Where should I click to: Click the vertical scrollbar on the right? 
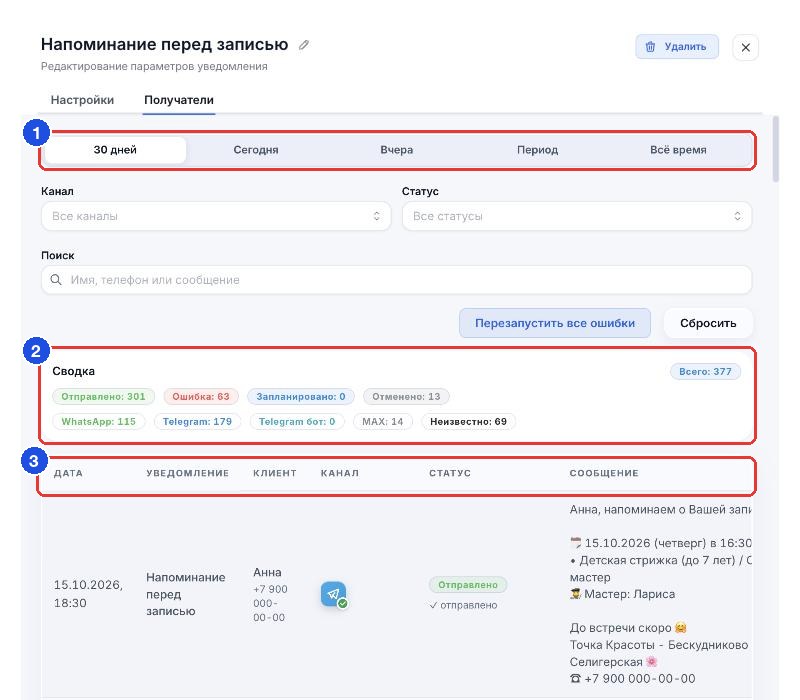776,149
